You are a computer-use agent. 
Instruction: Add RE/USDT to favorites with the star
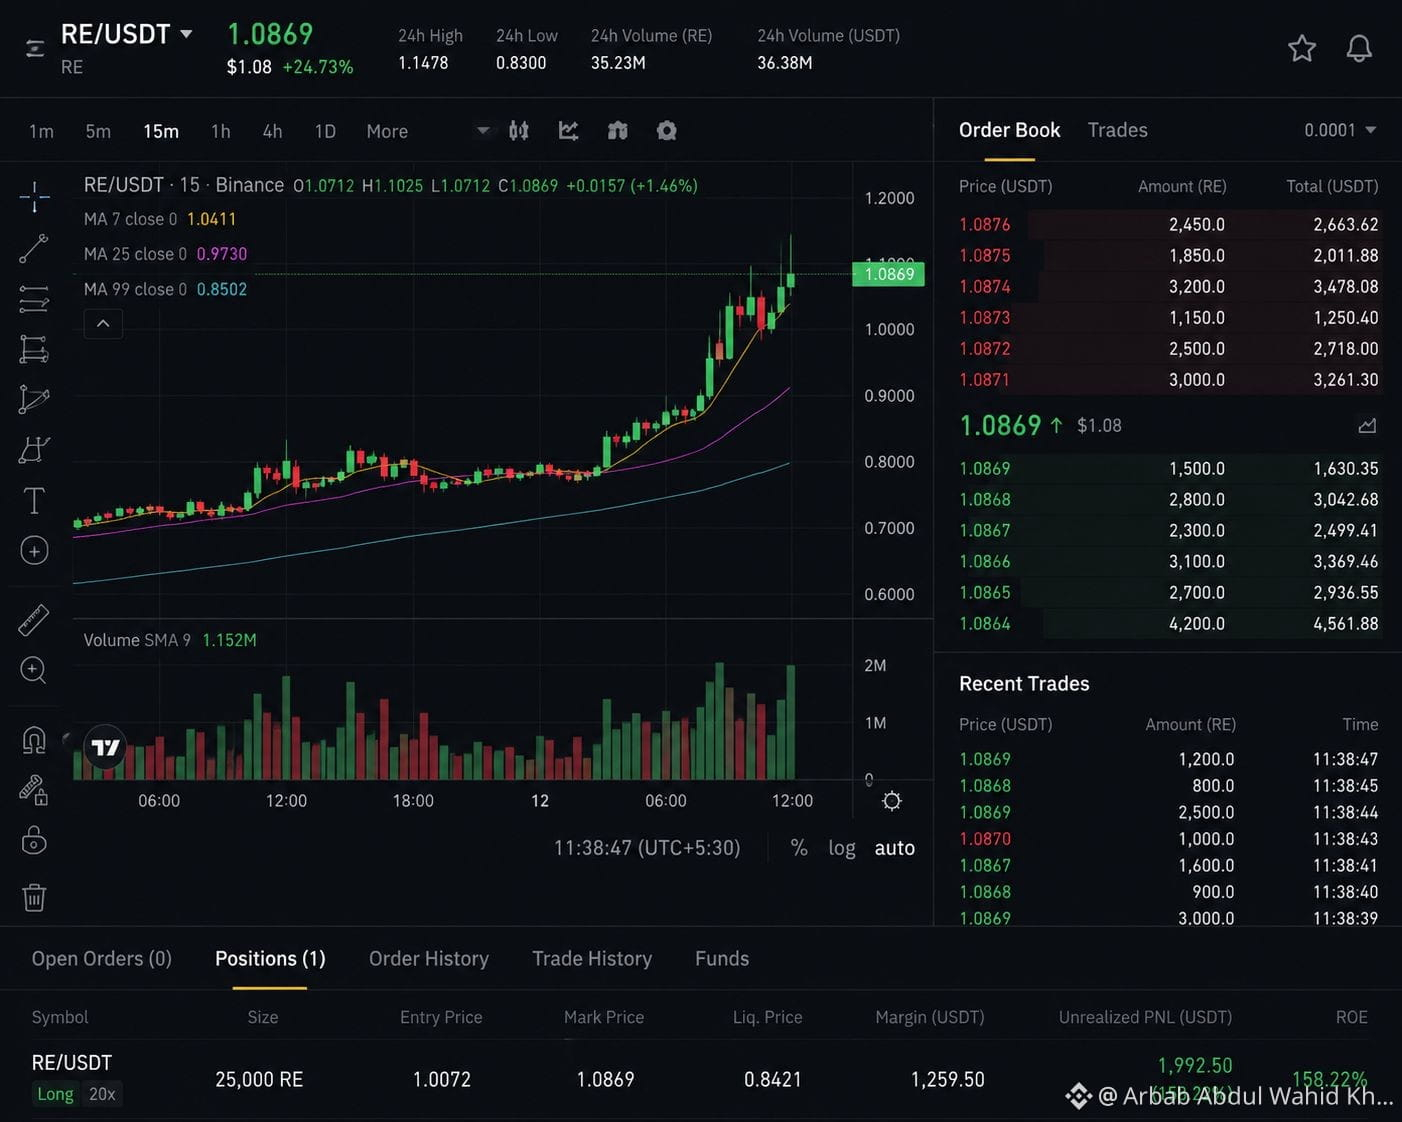point(1301,48)
